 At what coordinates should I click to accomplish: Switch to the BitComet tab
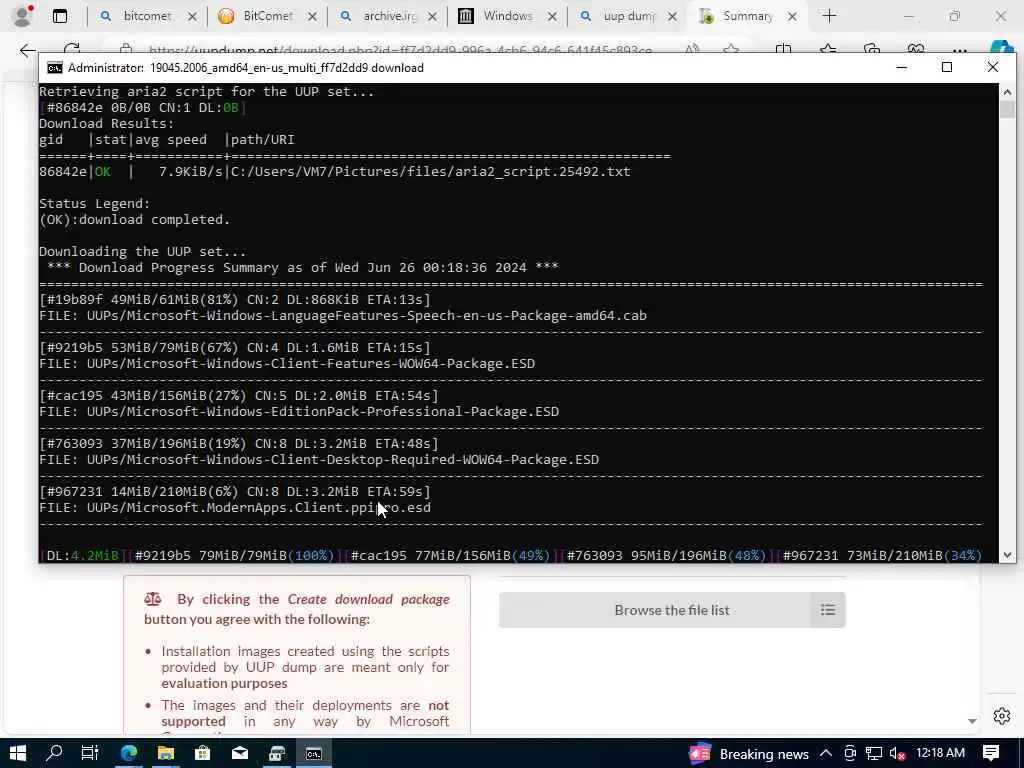[266, 16]
